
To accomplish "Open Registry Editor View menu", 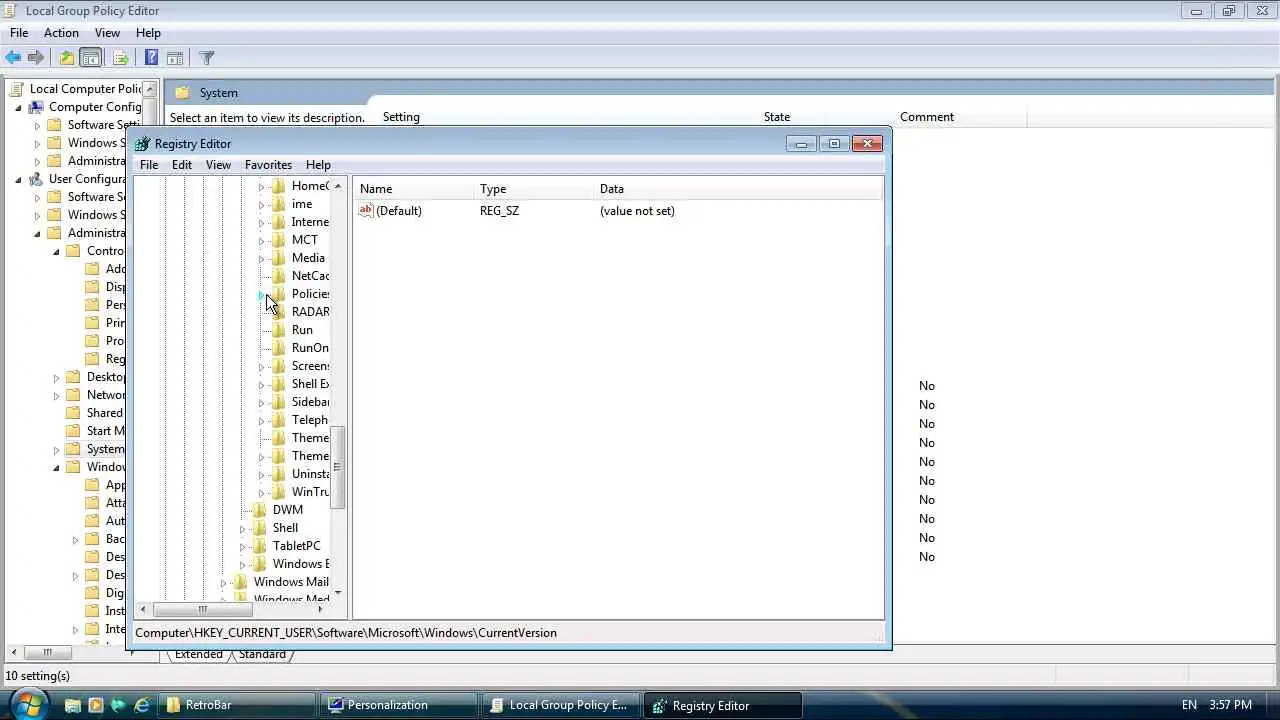I will coord(218,165).
